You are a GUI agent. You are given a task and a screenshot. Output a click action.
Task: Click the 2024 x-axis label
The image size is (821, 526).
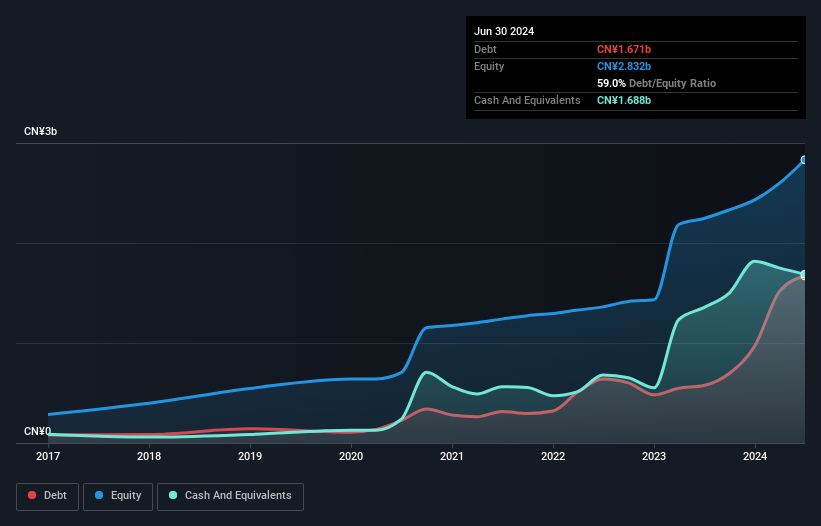[755, 456]
